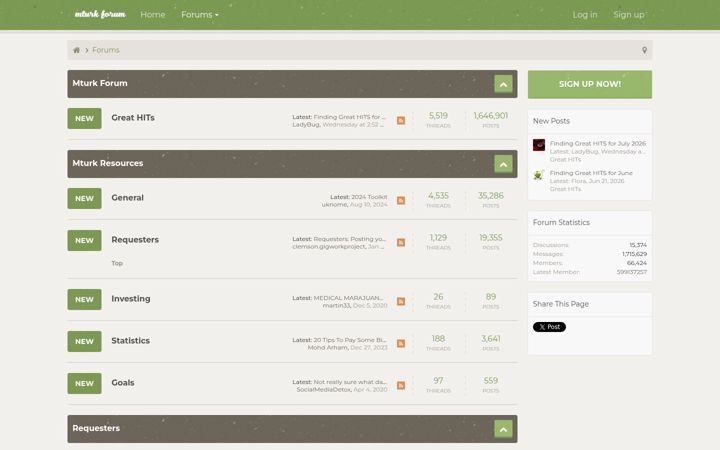Open the Statistics forum
This screenshot has height=450, width=720.
[x=130, y=341]
